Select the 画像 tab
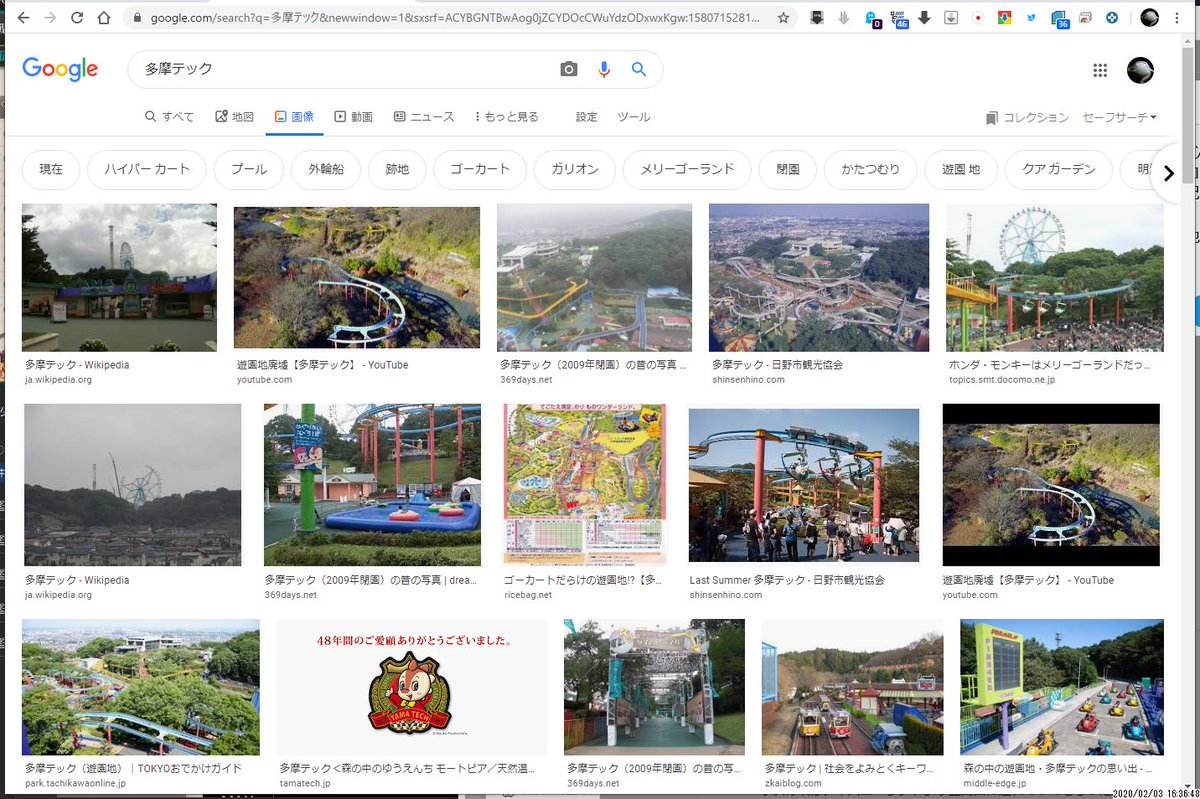1200x799 pixels. pyautogui.click(x=294, y=117)
